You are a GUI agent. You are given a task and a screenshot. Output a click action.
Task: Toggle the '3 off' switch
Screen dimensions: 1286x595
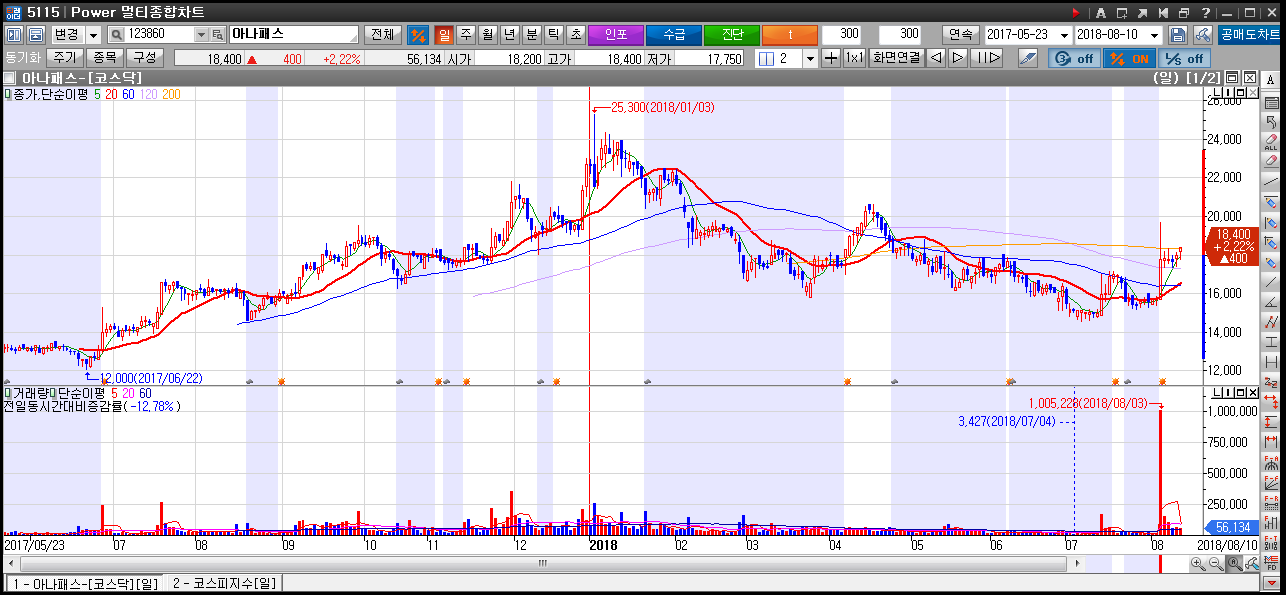(1073, 58)
